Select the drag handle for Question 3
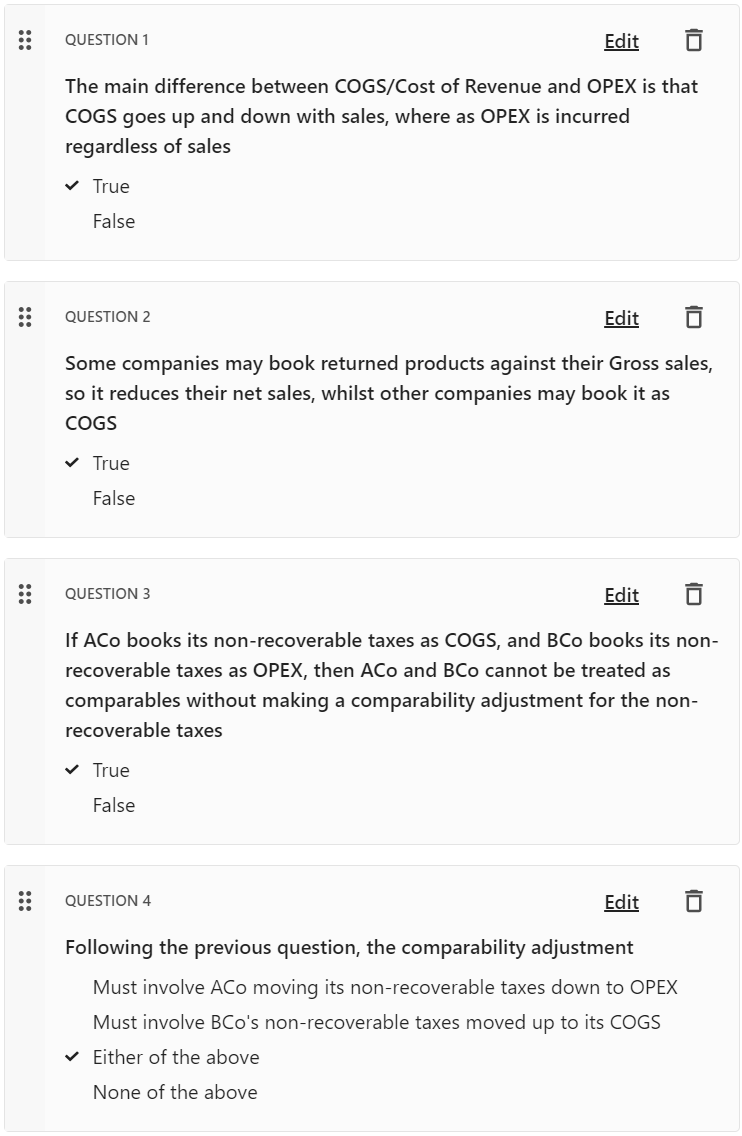 (x=25, y=594)
